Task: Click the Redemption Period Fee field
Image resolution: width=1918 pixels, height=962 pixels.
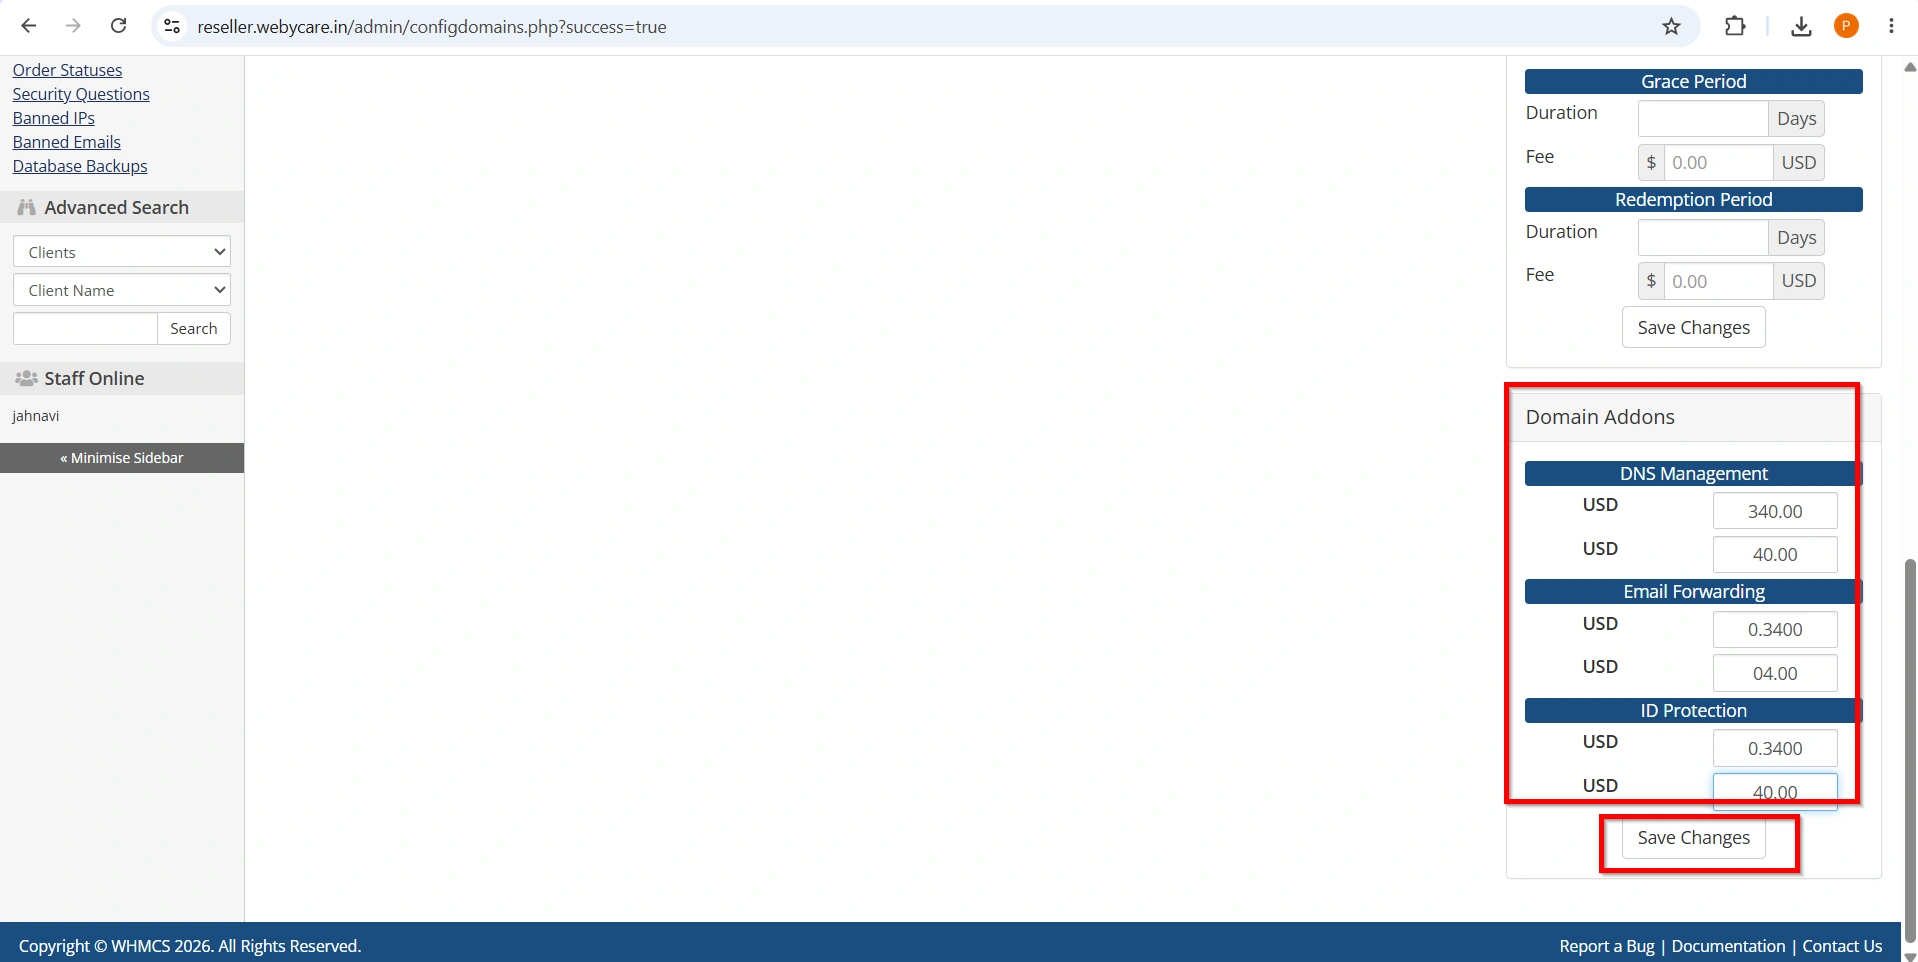Action: click(1718, 281)
